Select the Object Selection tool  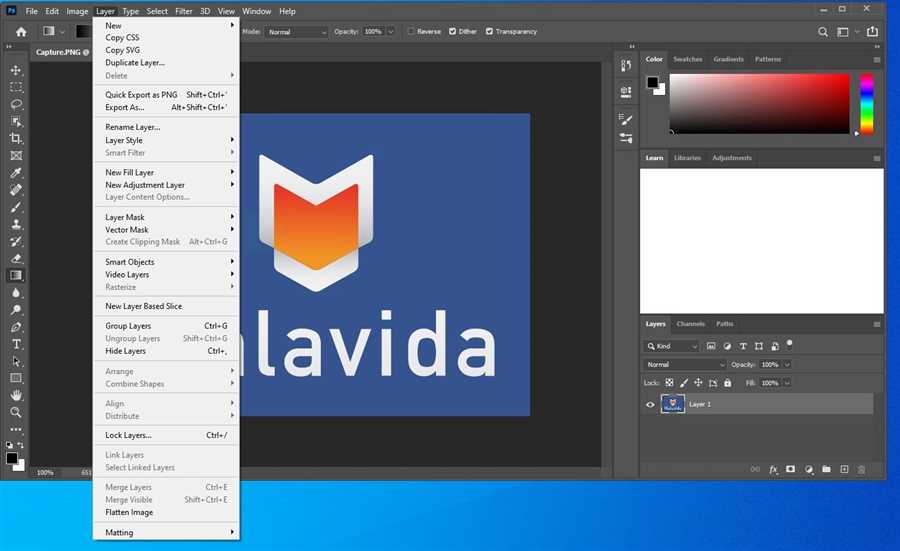coord(16,122)
